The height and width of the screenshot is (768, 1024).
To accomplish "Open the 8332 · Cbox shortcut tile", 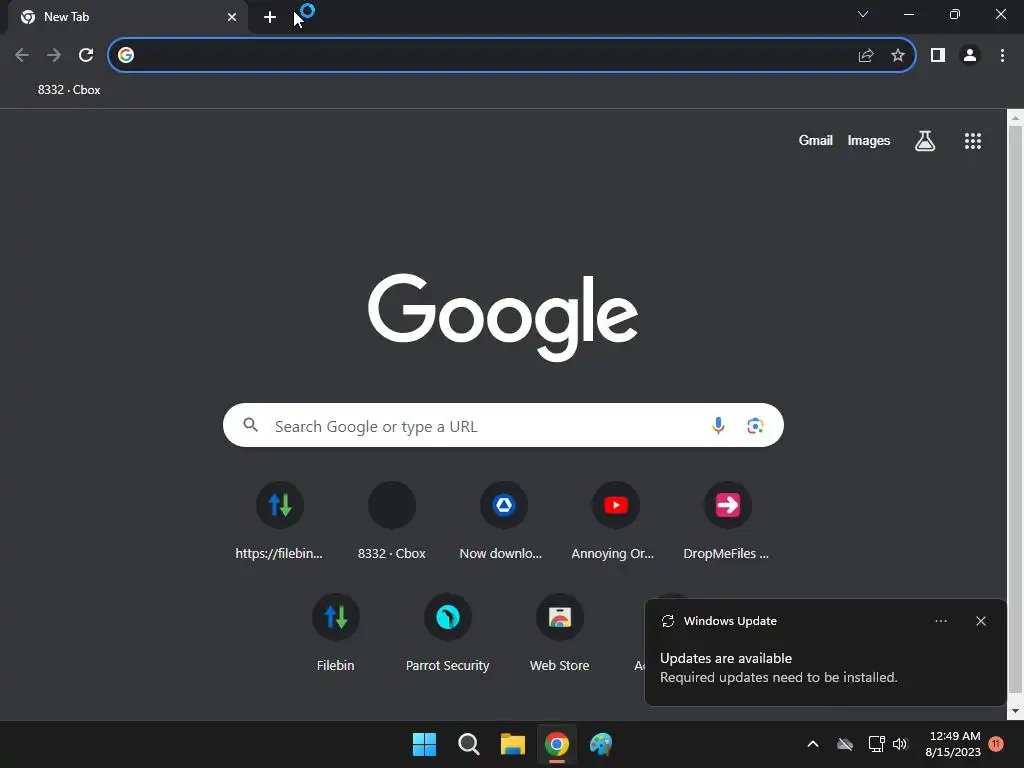I will (x=392, y=520).
